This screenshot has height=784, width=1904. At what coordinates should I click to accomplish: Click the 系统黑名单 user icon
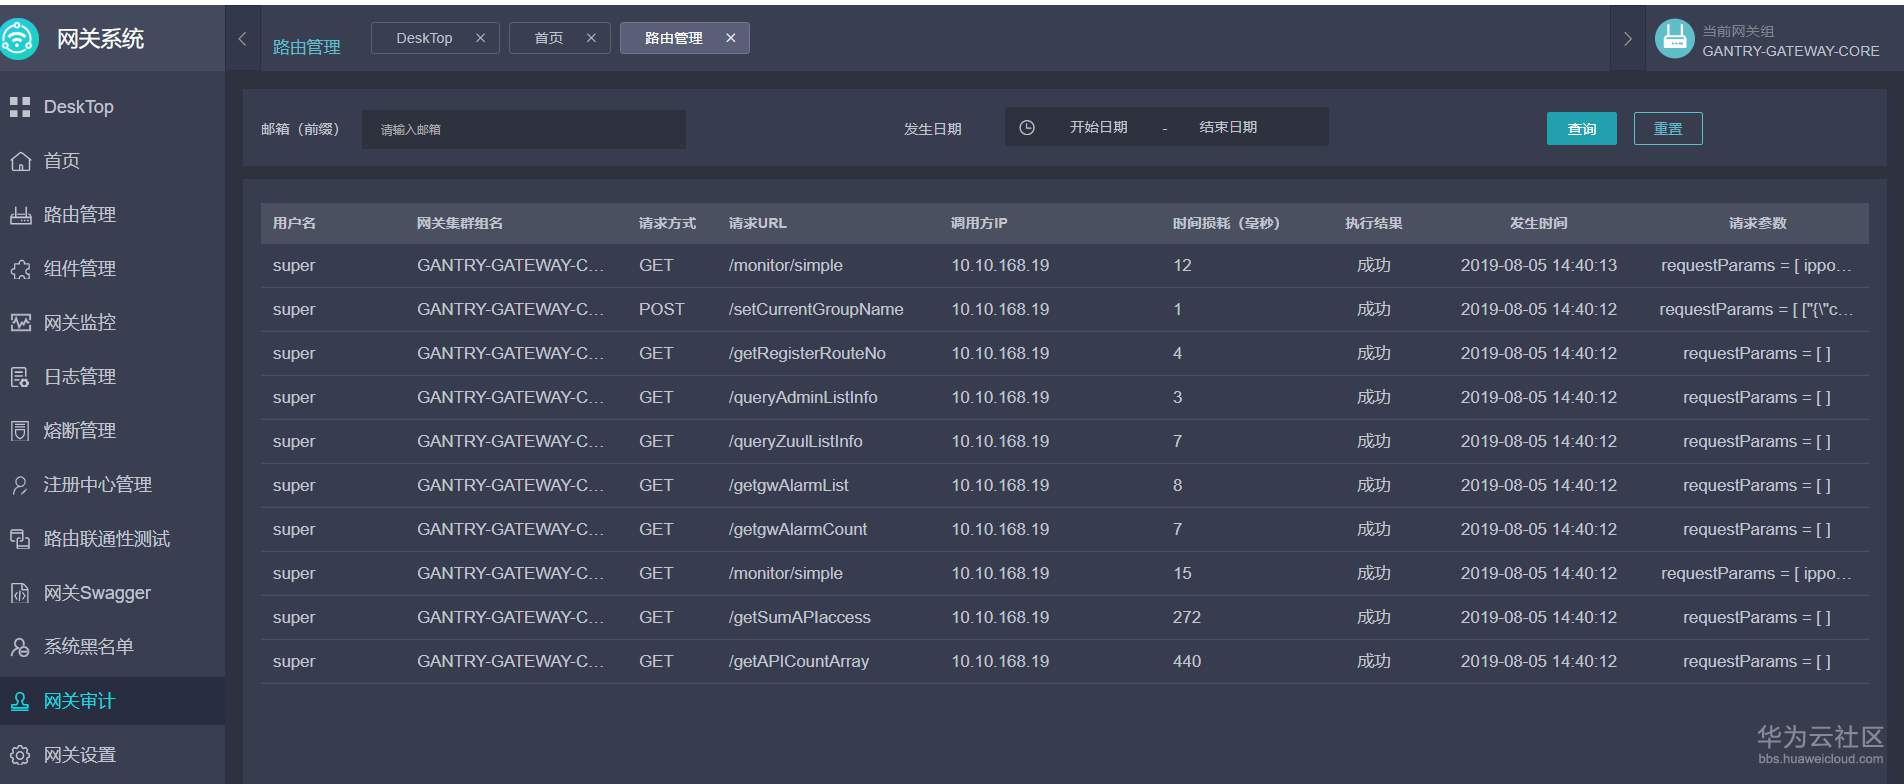point(20,647)
